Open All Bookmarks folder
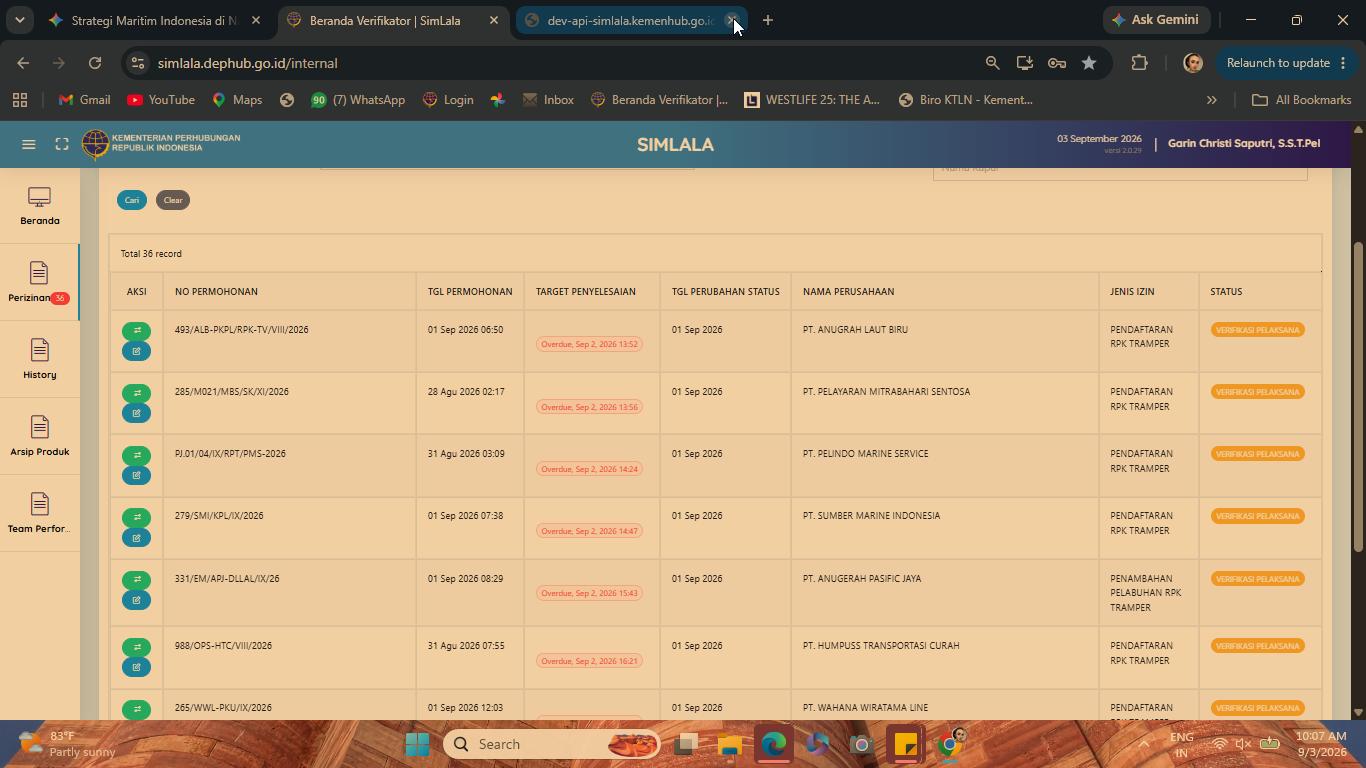 1301,100
